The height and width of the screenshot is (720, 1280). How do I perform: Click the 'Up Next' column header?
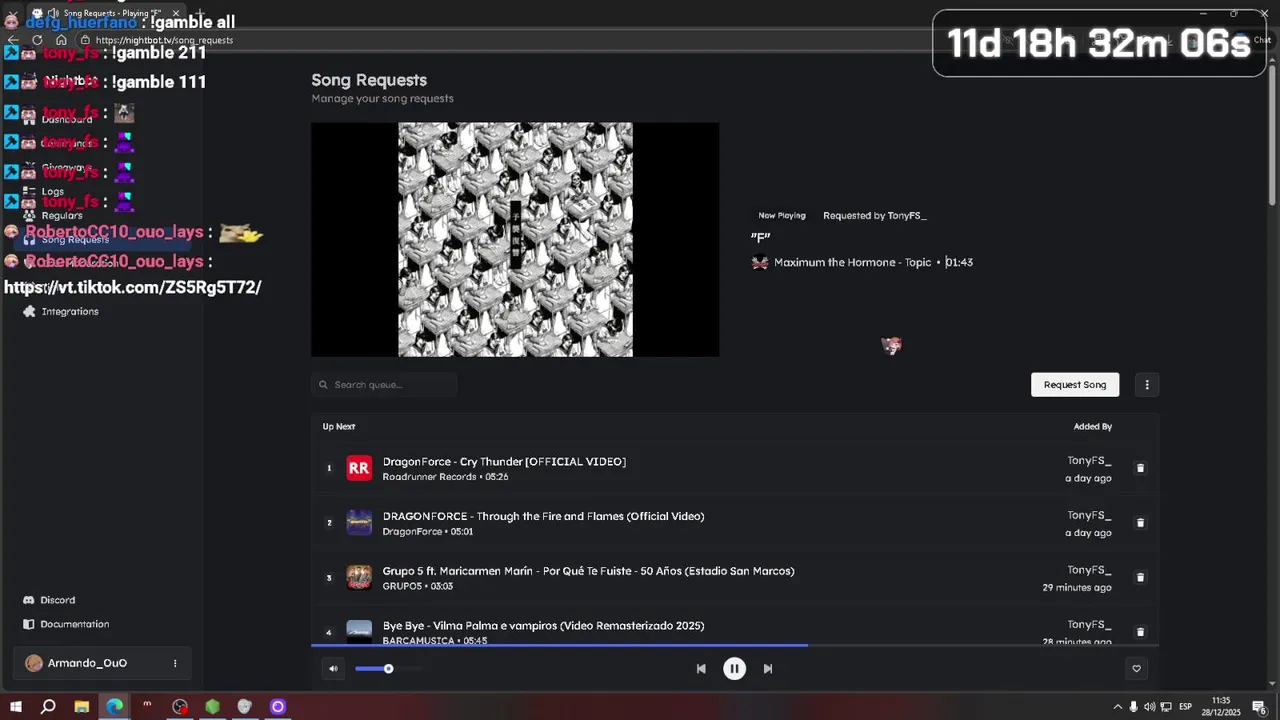(x=339, y=427)
